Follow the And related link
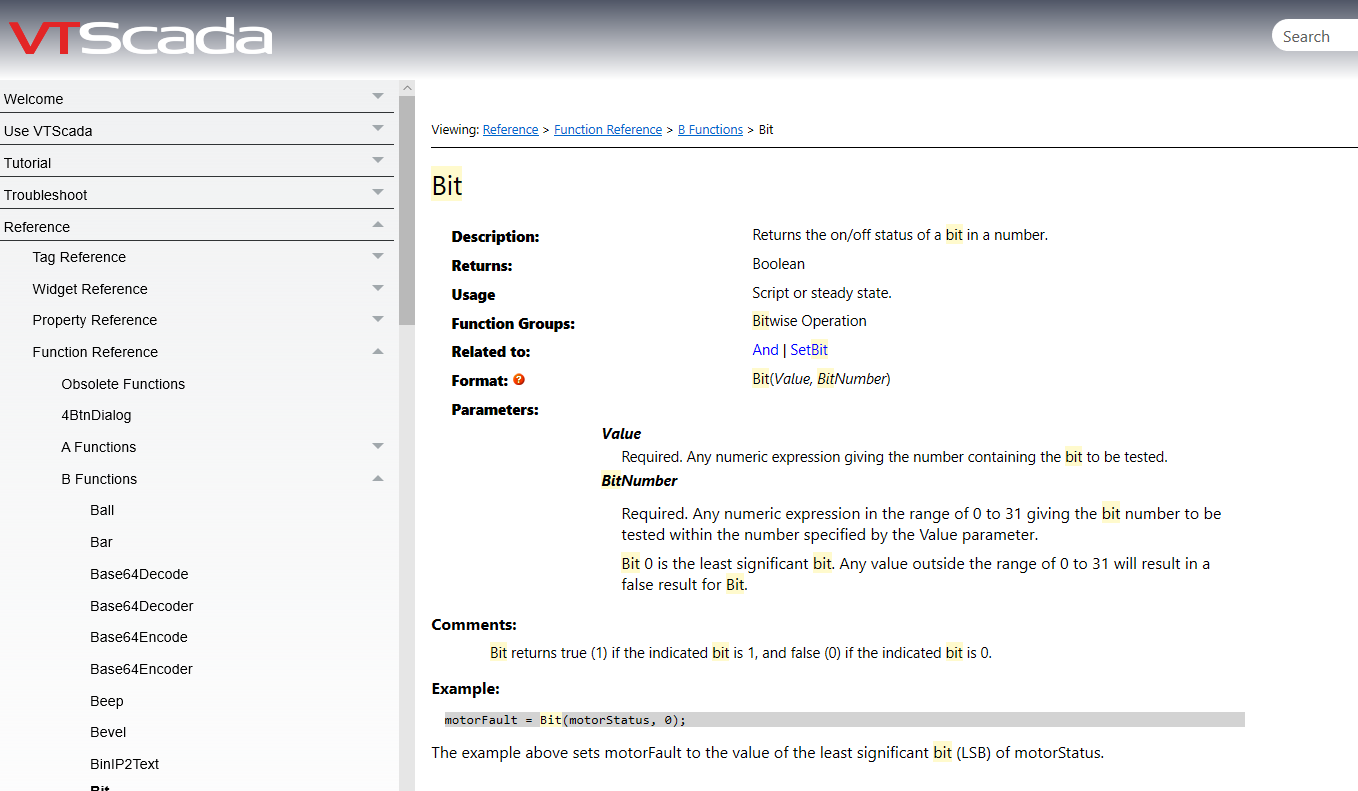 [765, 350]
